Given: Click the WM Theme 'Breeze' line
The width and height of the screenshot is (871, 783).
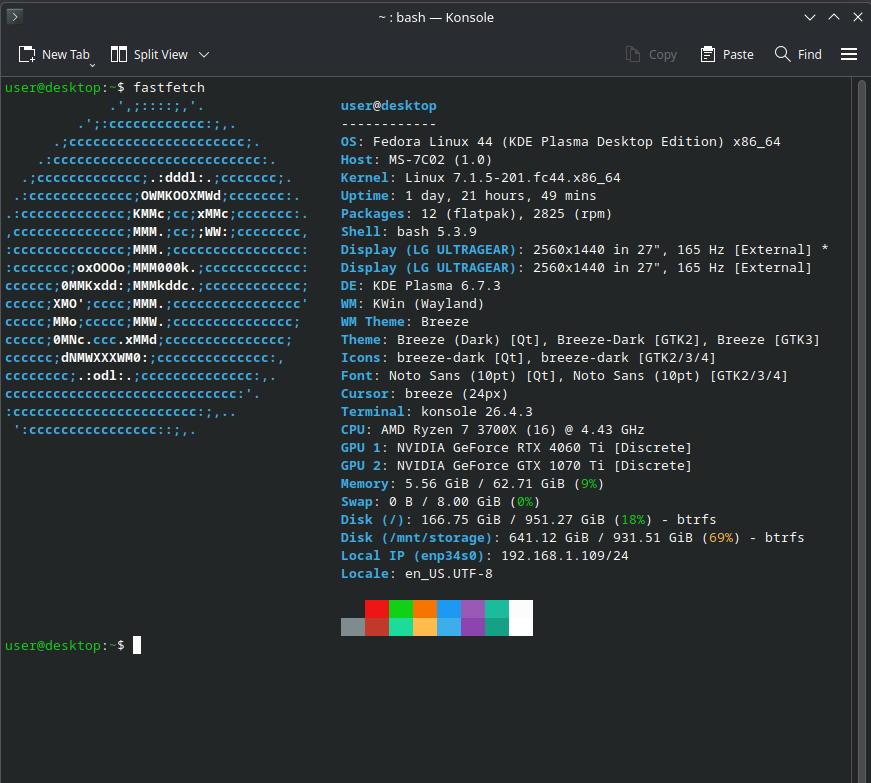Looking at the screenshot, I should [x=404, y=322].
